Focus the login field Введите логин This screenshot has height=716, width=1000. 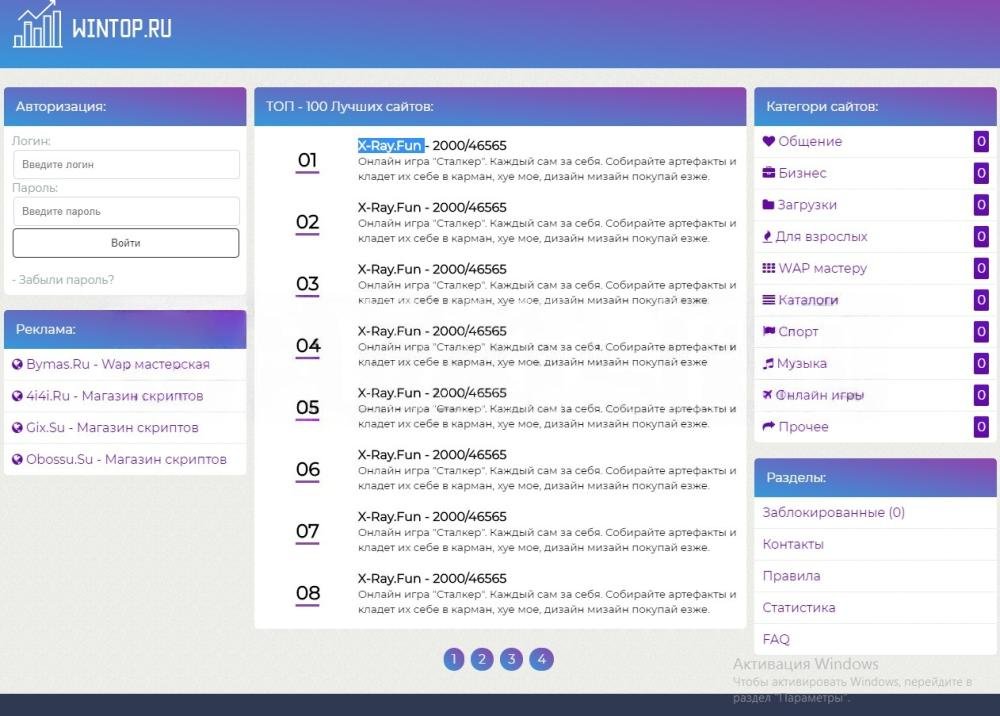point(126,165)
